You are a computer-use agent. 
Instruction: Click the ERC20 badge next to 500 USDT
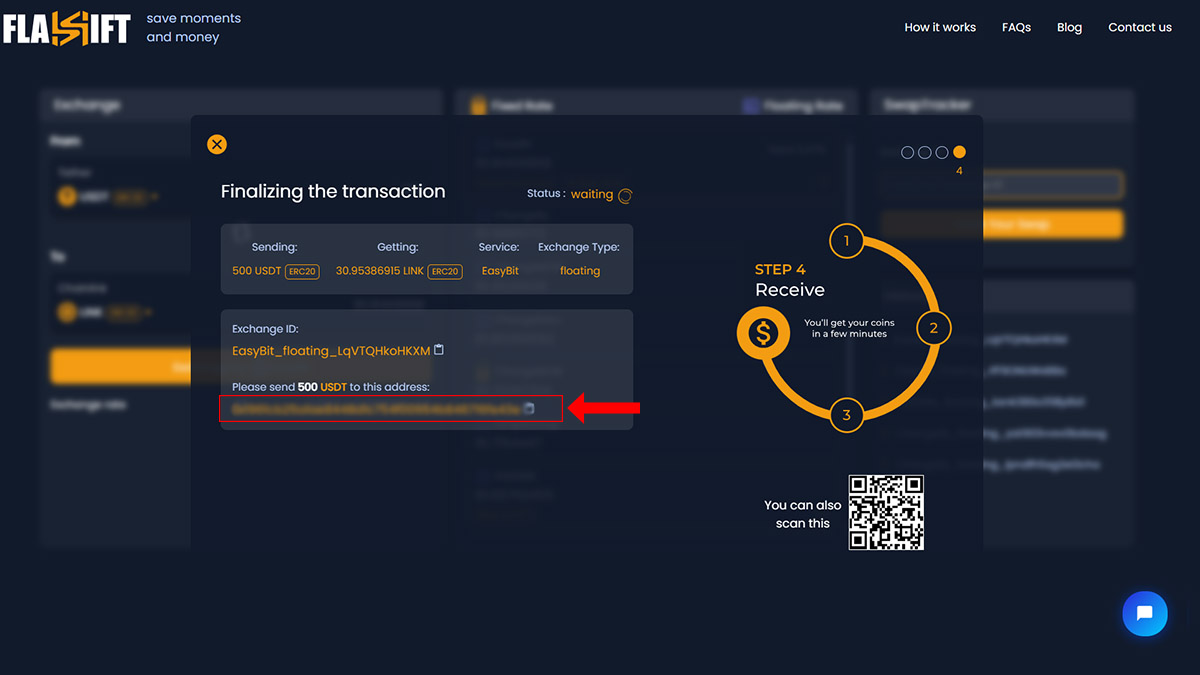[302, 271]
